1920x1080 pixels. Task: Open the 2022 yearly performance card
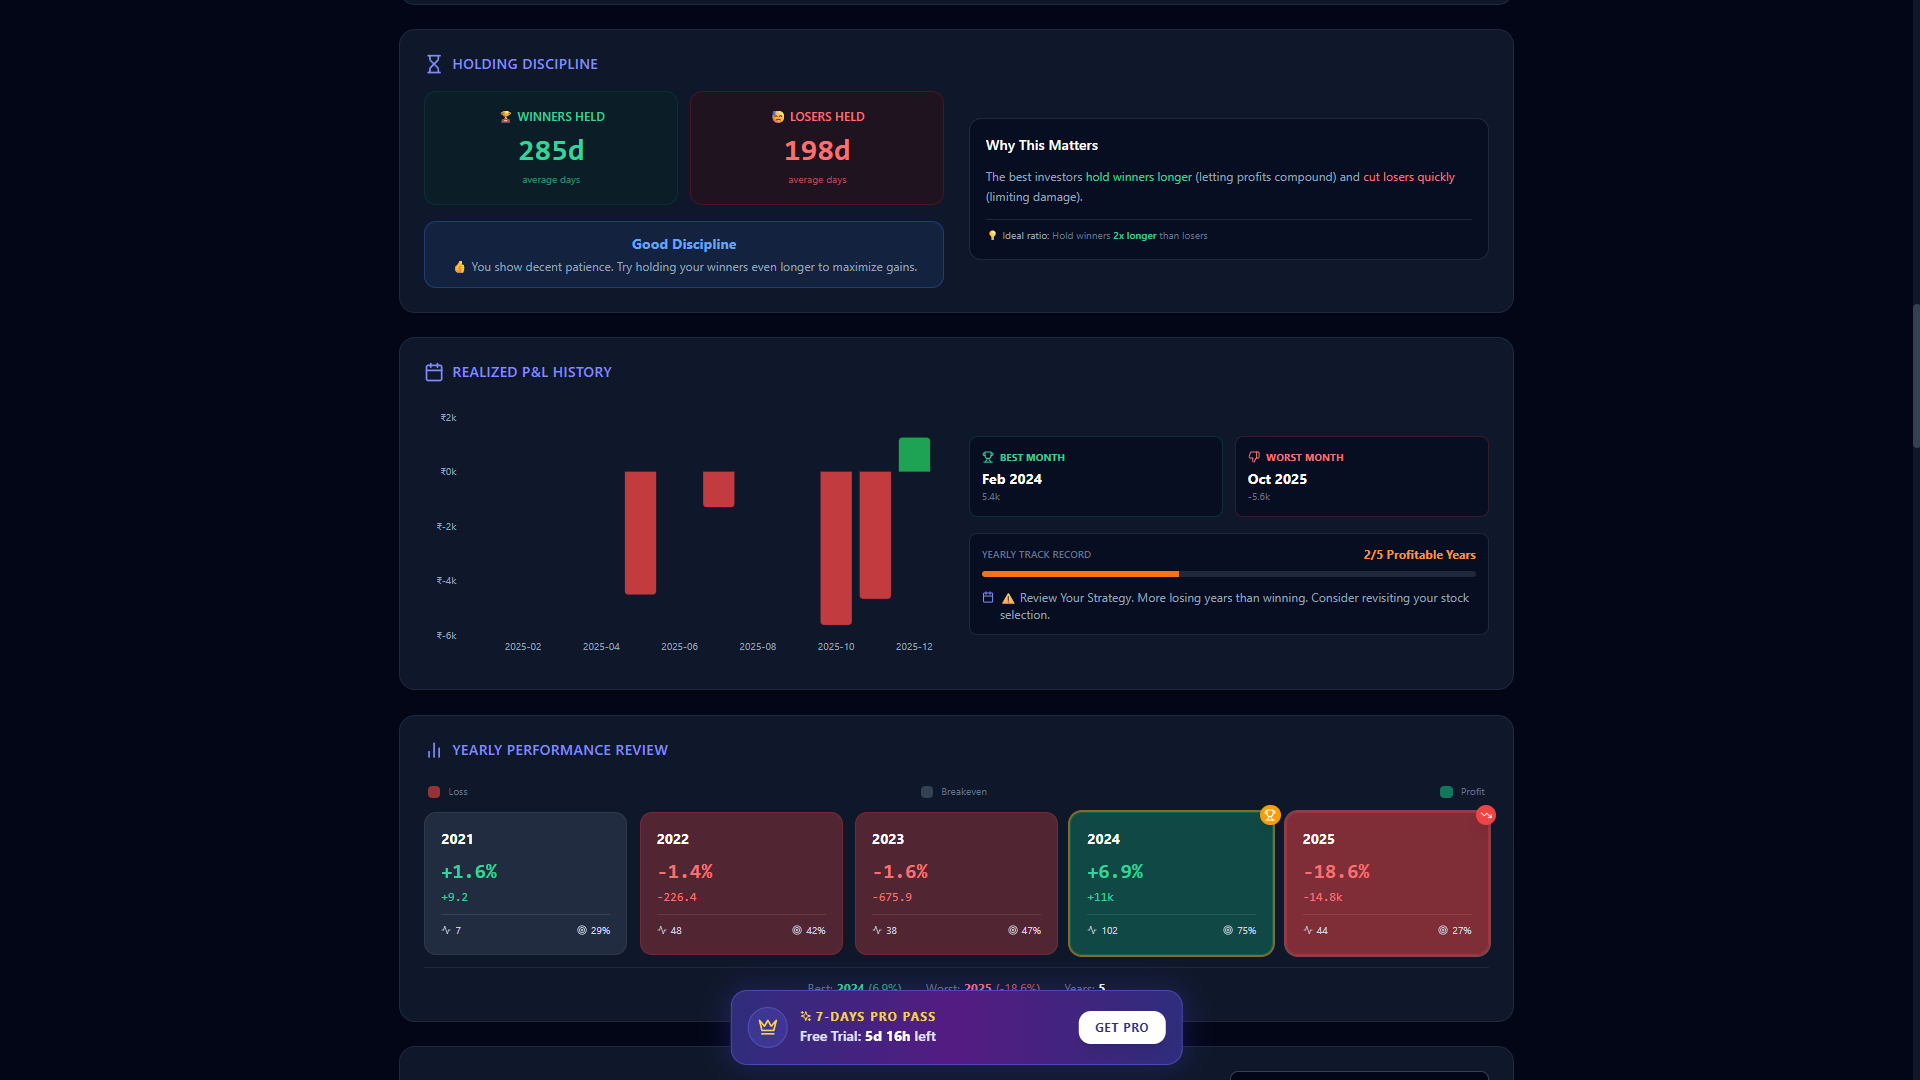(741, 883)
